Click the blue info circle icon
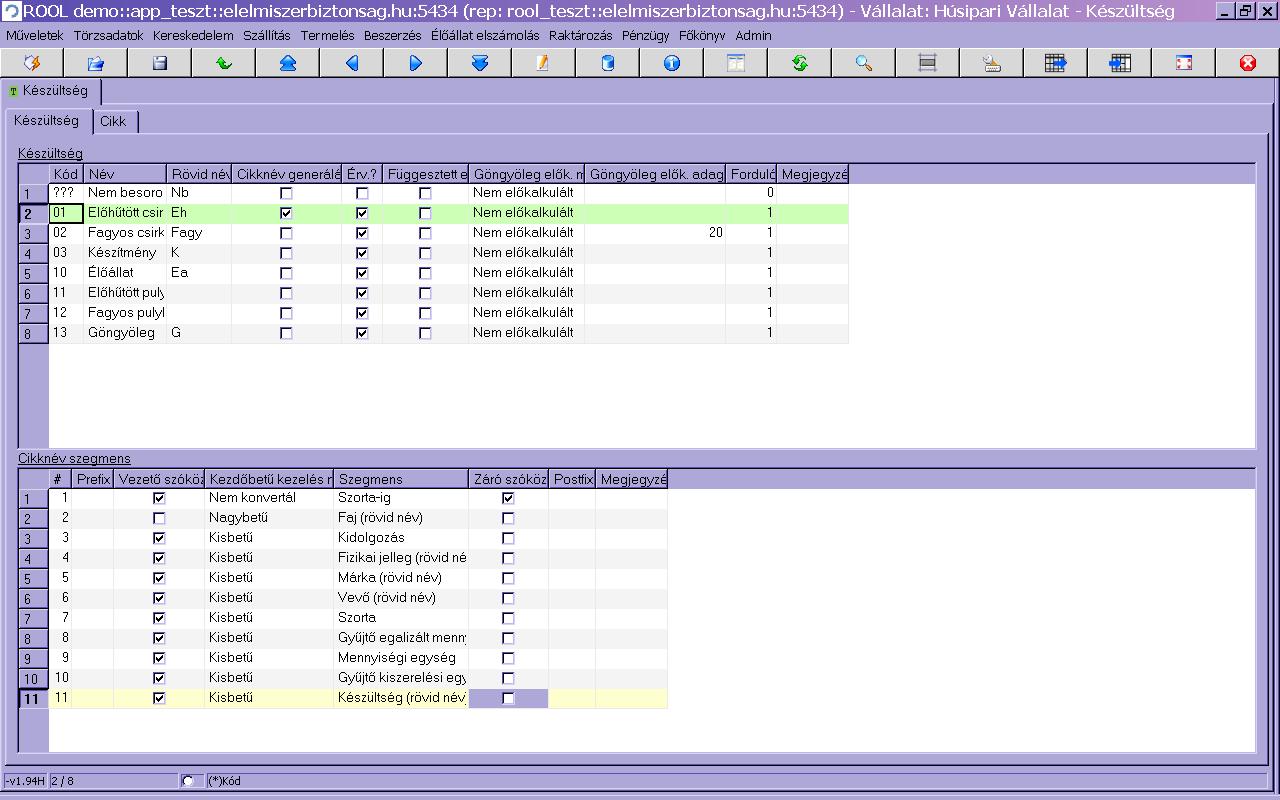The width and height of the screenshot is (1280, 800). (x=671, y=63)
